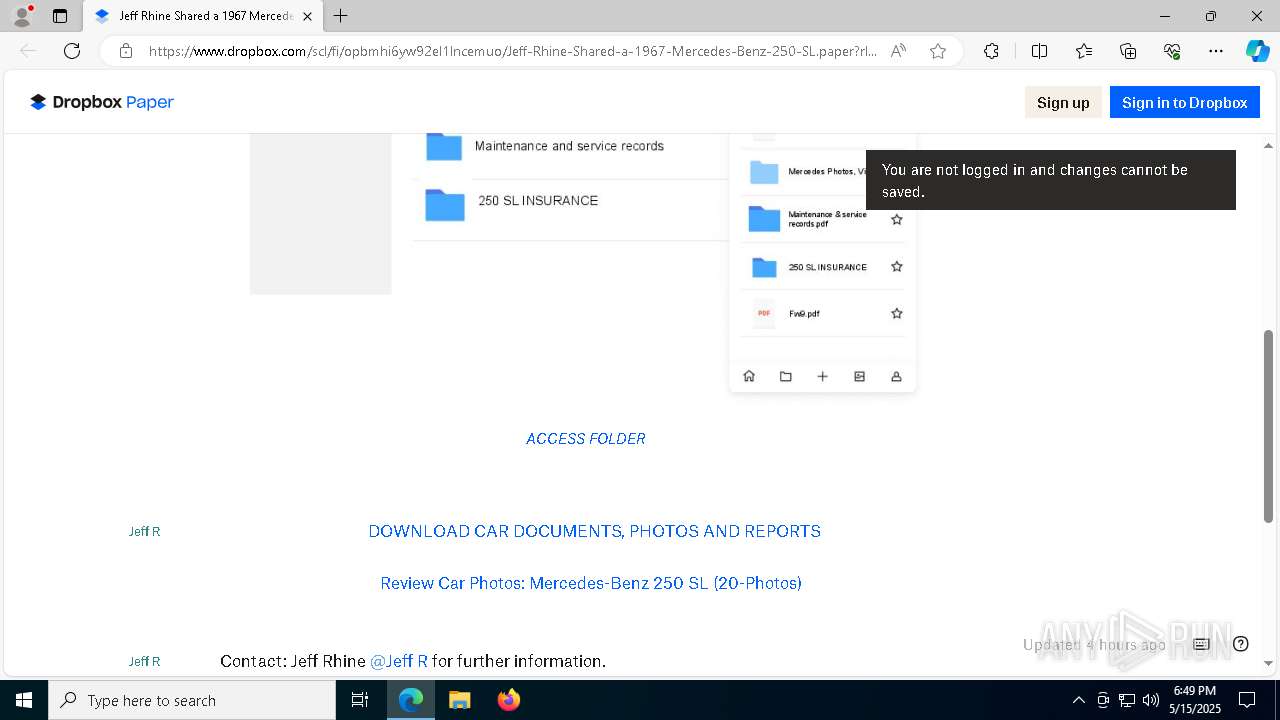Open Collections in Edge toolbar
The height and width of the screenshot is (720, 1280).
[x=1128, y=51]
